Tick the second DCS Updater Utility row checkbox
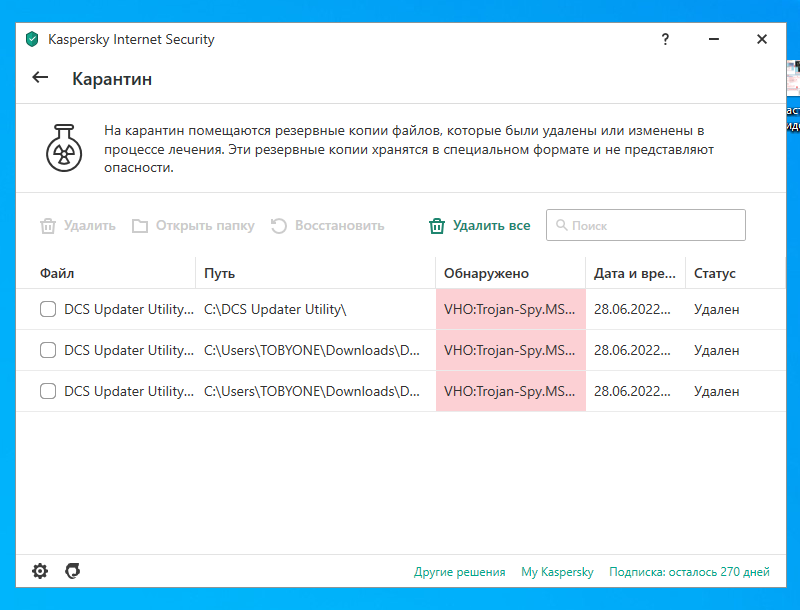This screenshot has height=610, width=800. 48,350
